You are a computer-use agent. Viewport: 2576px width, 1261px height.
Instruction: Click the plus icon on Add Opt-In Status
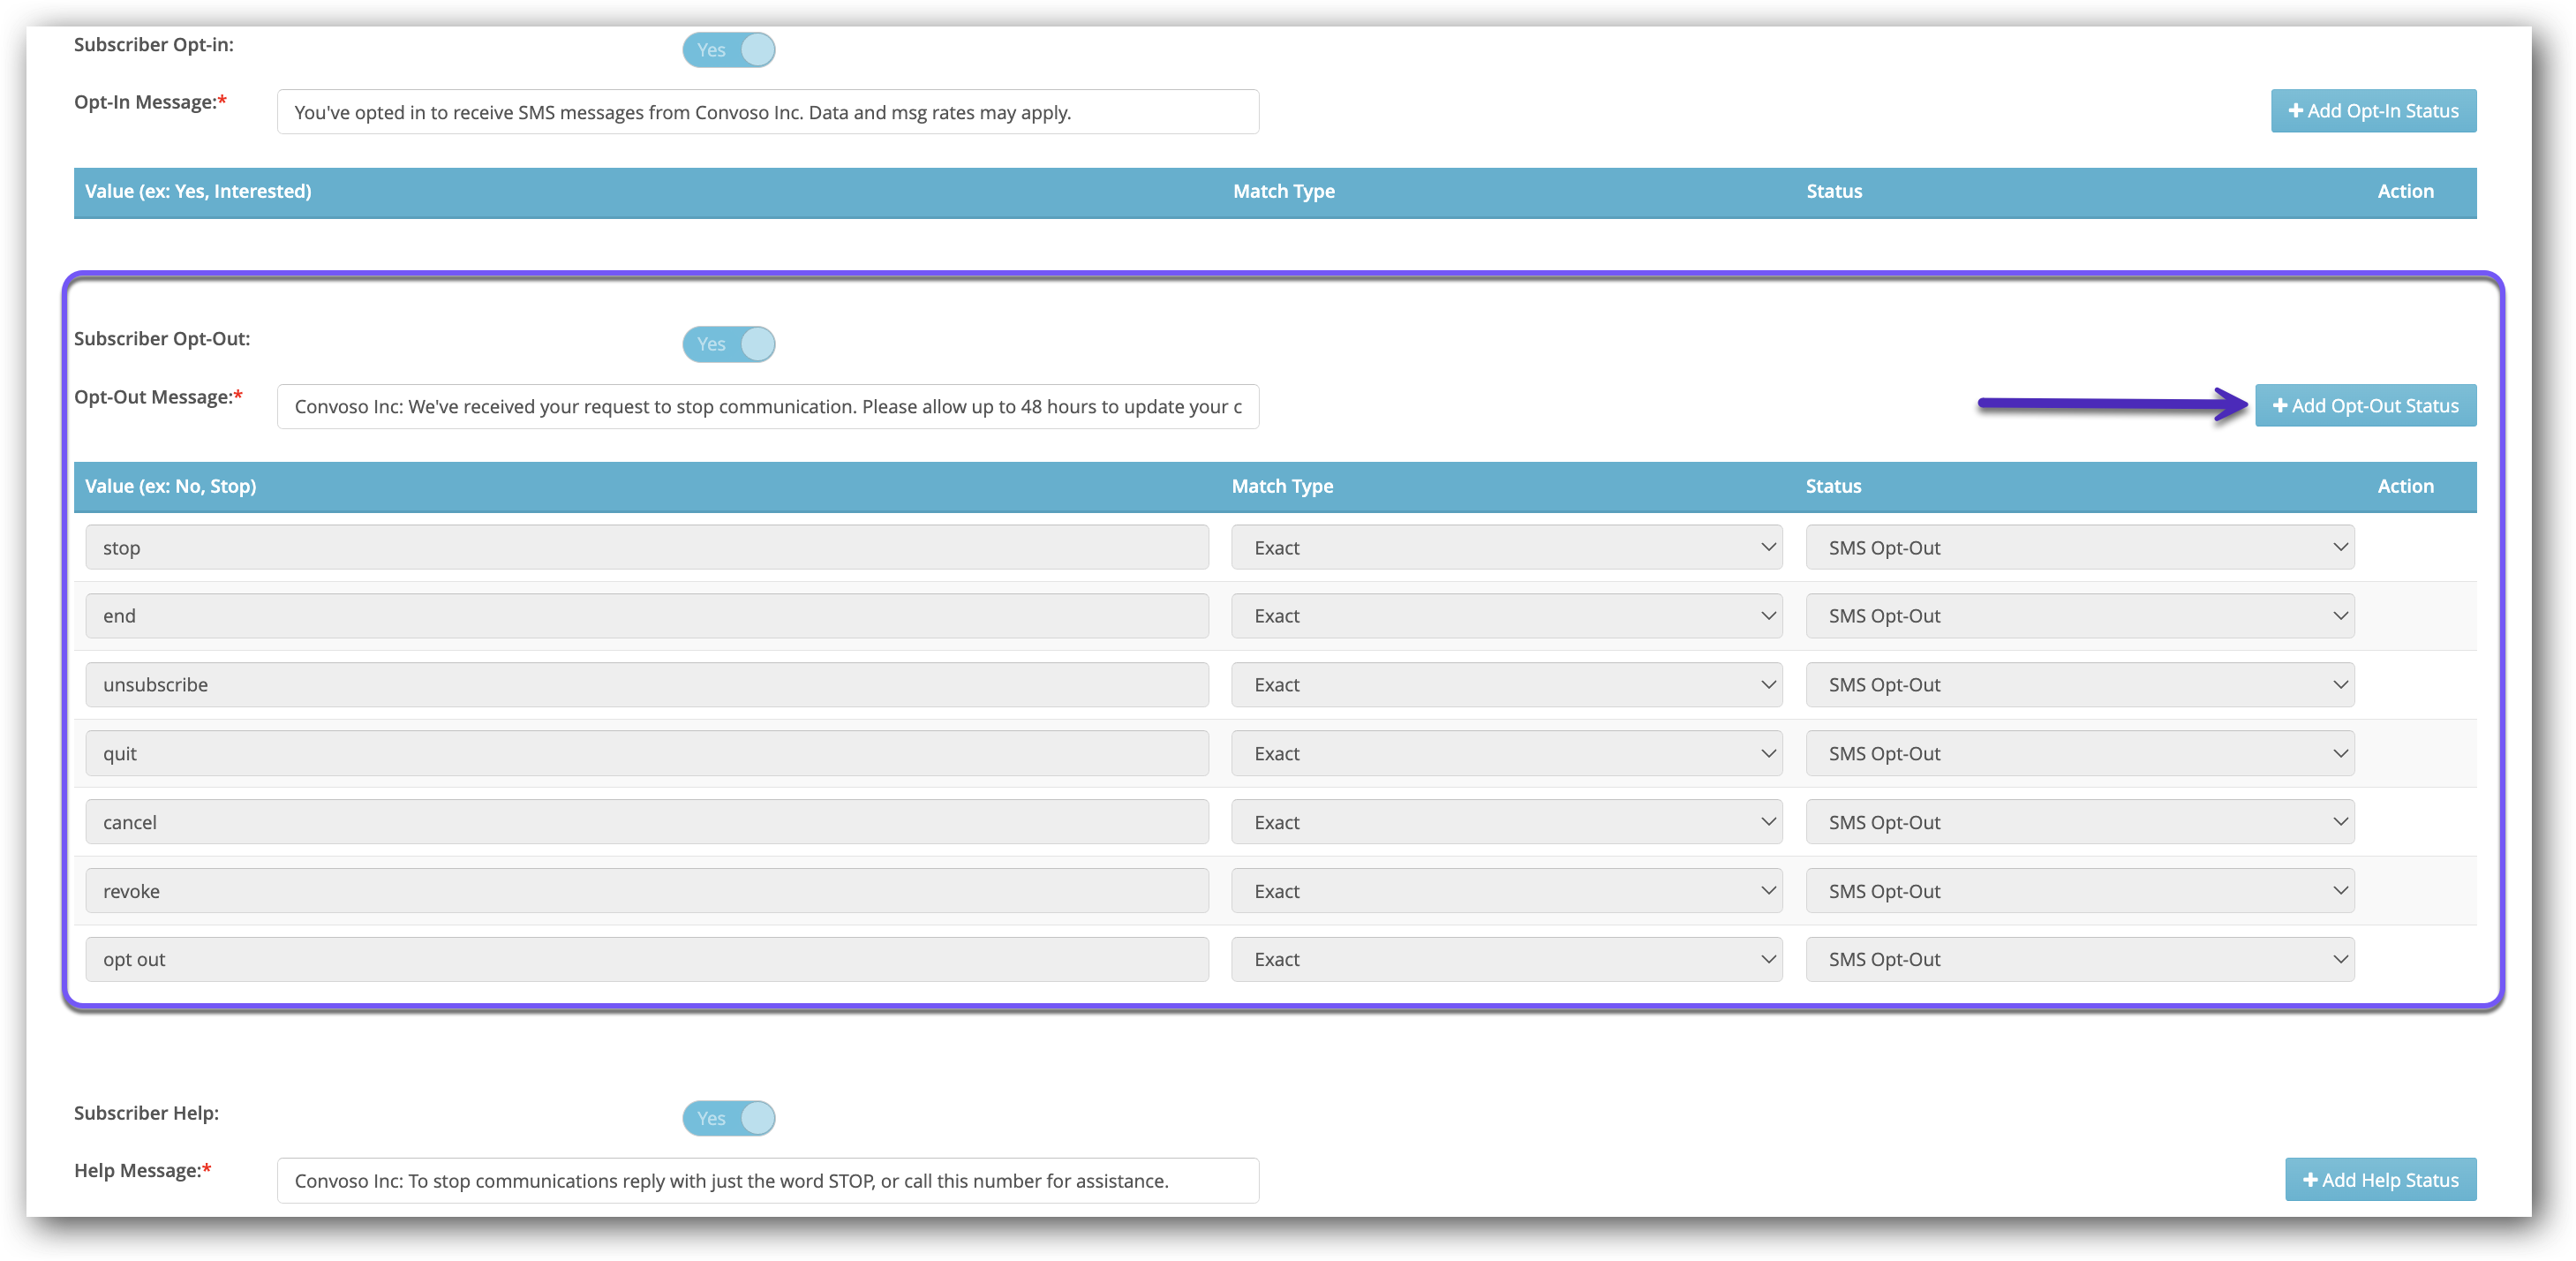click(2295, 111)
